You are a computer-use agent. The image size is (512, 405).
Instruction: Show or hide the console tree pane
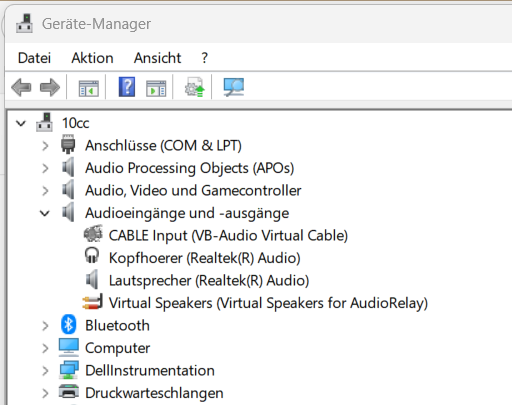89,88
